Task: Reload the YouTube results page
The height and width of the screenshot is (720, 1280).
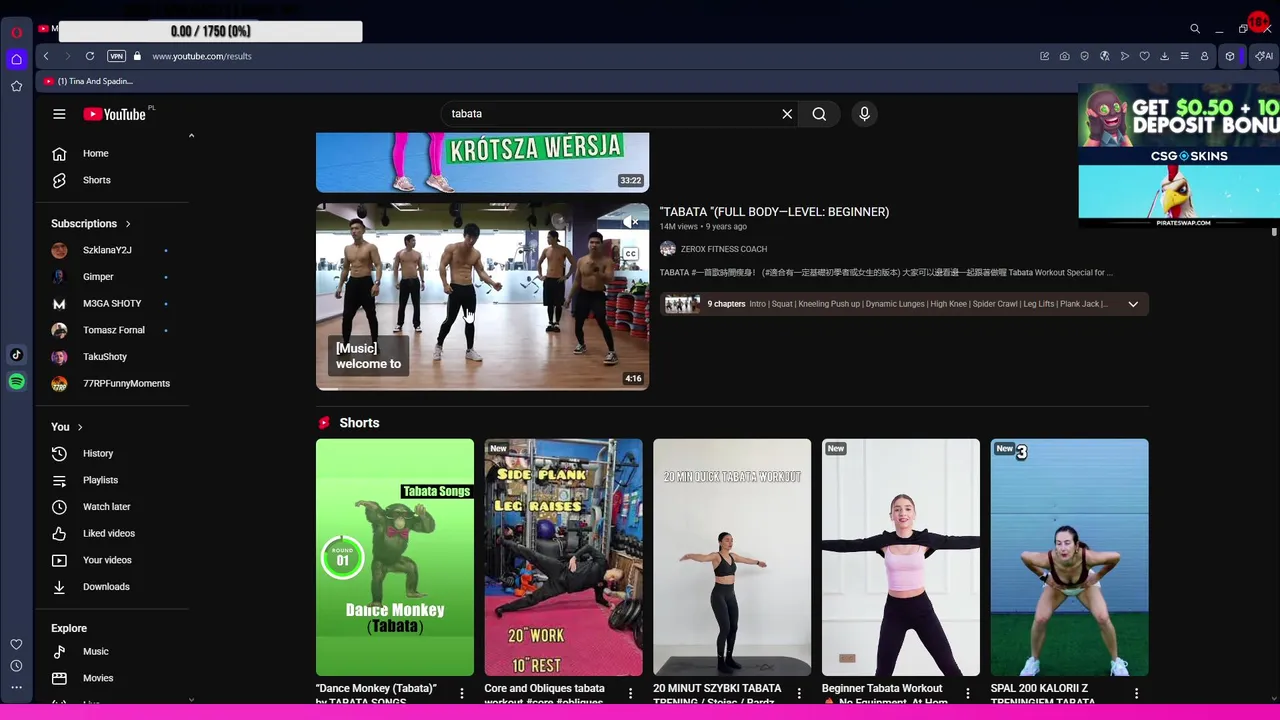Action: 90,56
